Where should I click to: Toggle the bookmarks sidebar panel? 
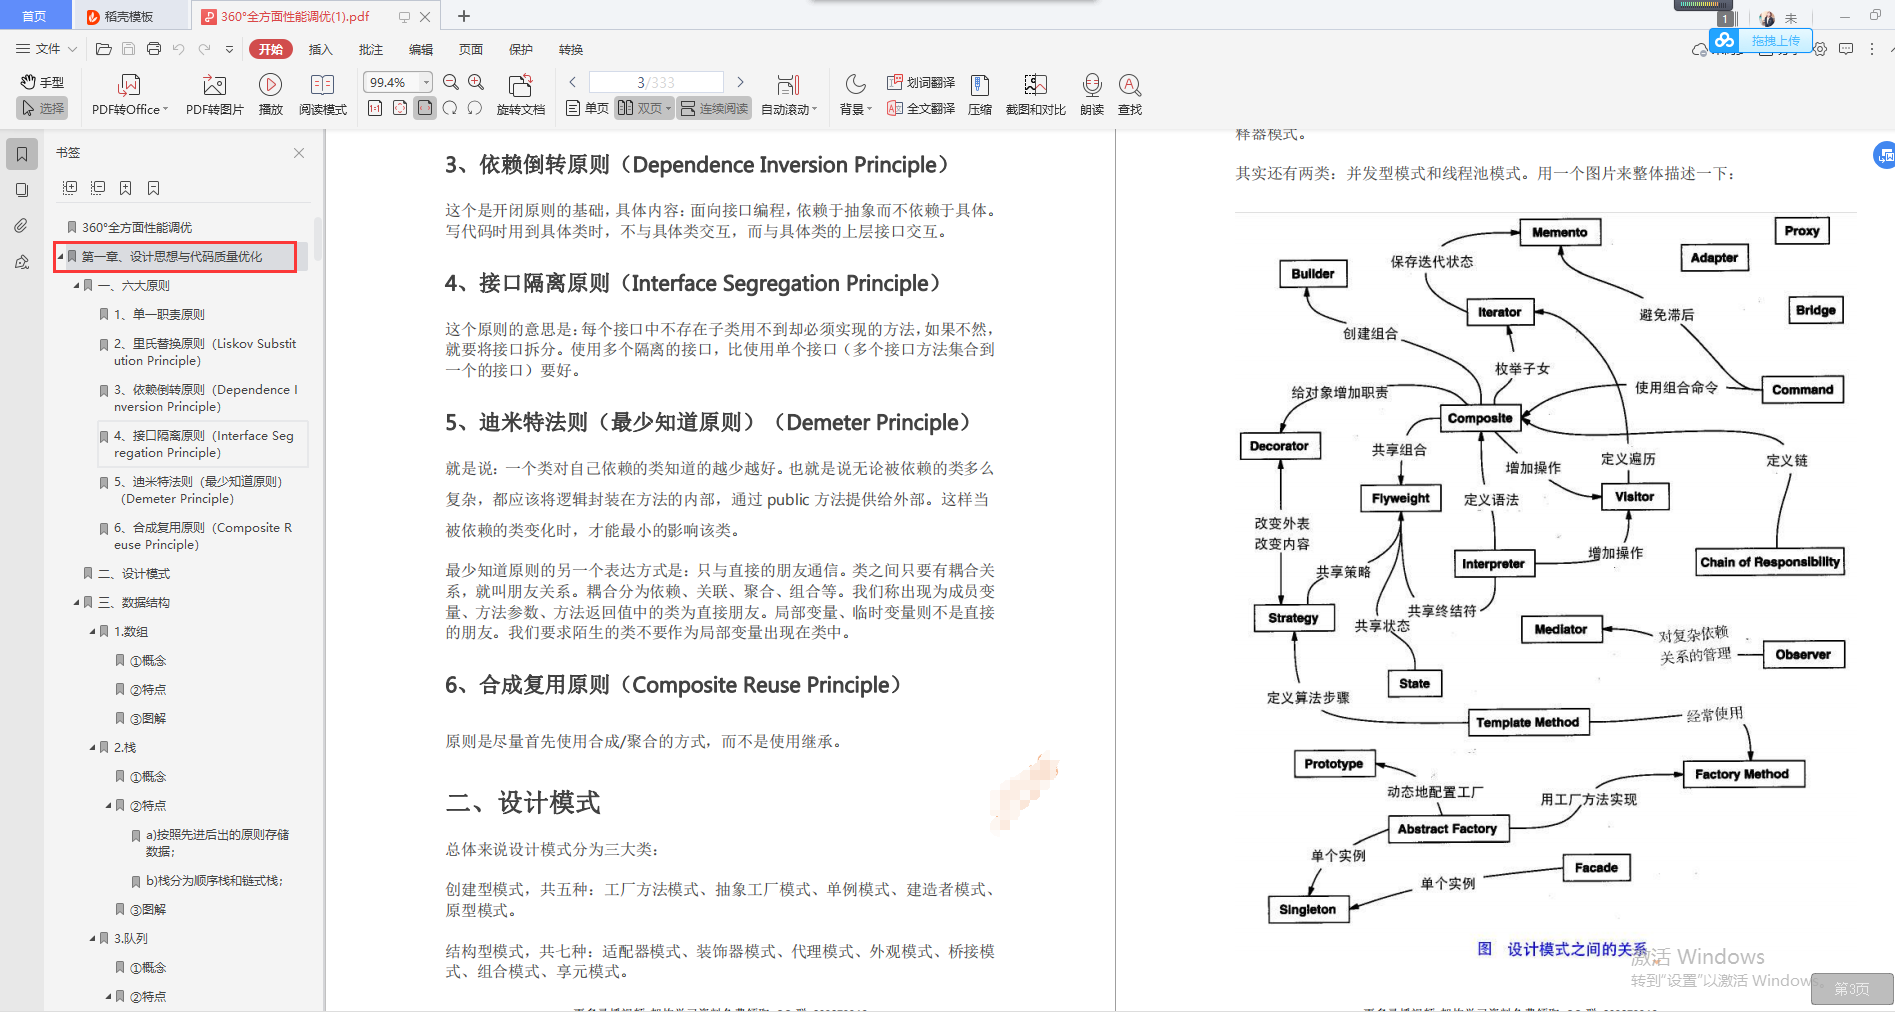(x=22, y=154)
